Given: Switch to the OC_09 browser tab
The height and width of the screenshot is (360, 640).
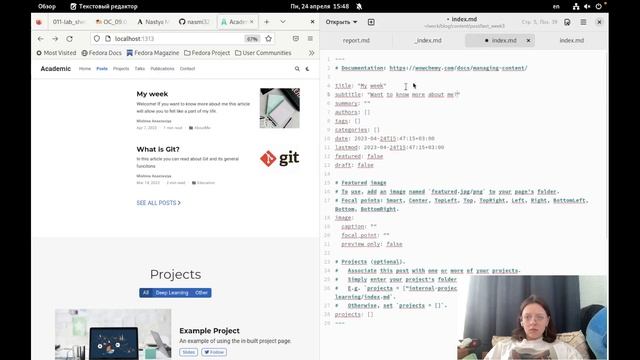Looking at the screenshot, I should [111, 22].
